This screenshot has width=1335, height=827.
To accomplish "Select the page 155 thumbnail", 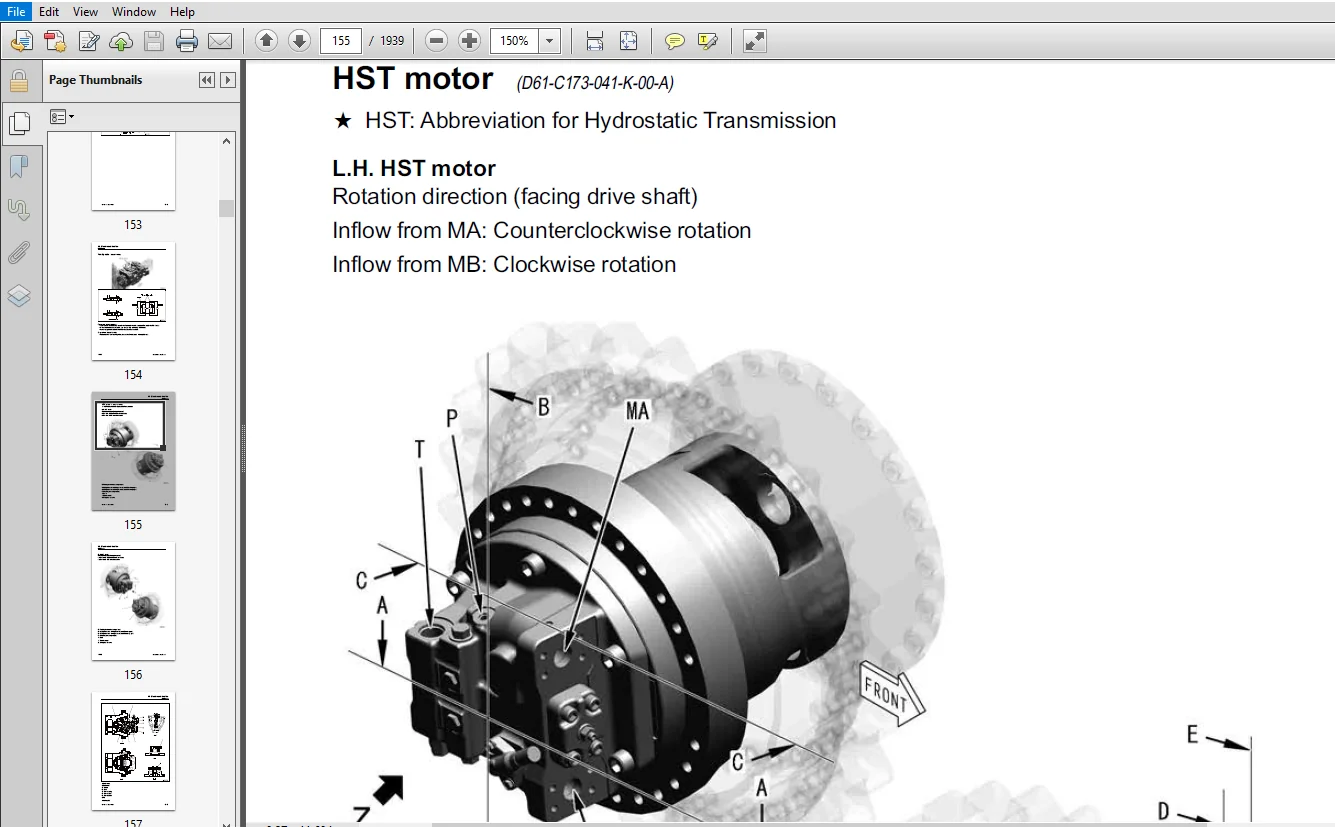I will 133,451.
